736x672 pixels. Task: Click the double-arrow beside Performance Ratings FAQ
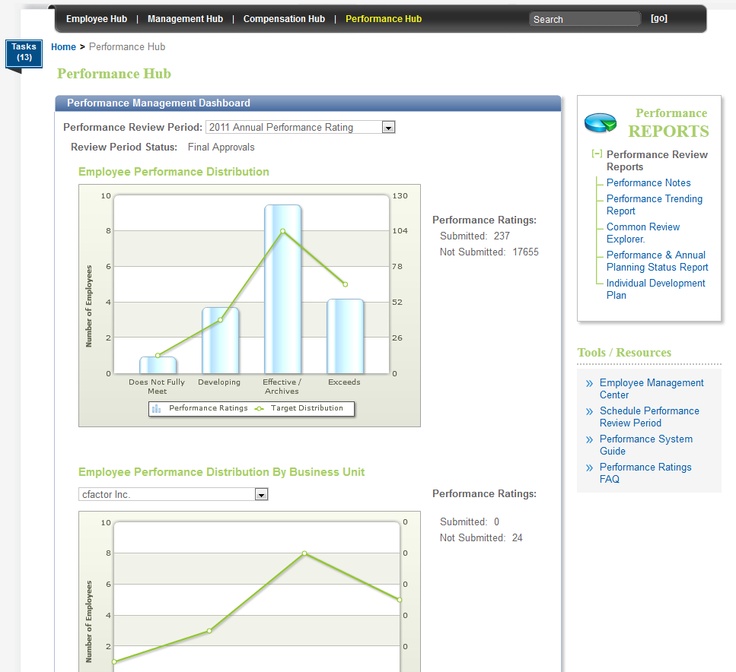[x=589, y=468]
